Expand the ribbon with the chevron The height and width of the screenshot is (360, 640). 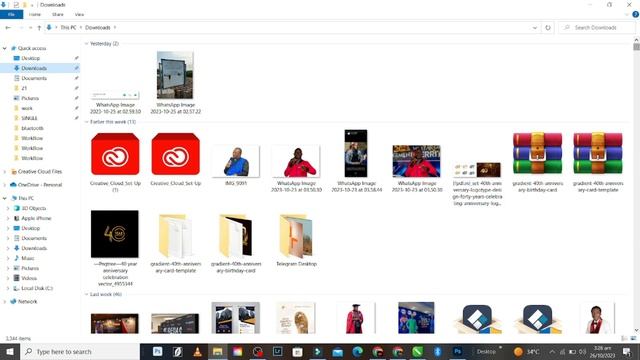click(x=627, y=14)
